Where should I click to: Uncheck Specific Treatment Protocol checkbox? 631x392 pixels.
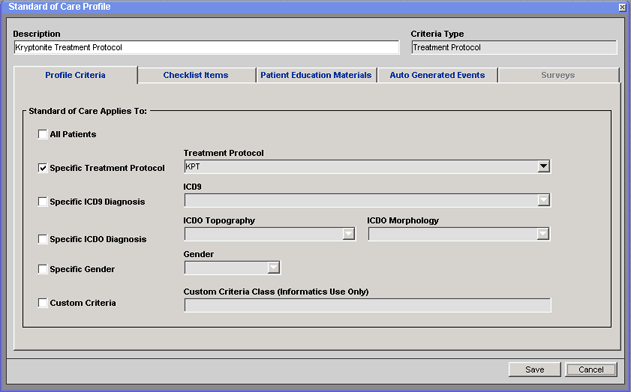coord(42,168)
